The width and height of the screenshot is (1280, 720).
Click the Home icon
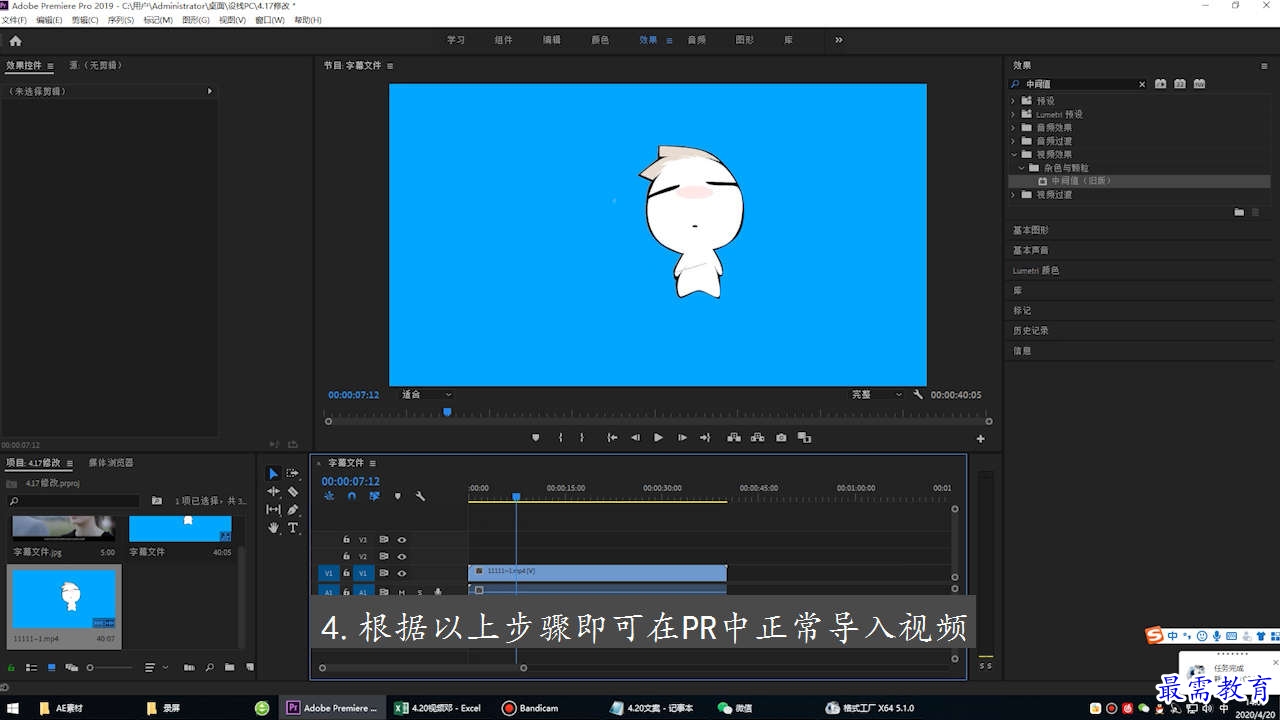pyautogui.click(x=15, y=40)
